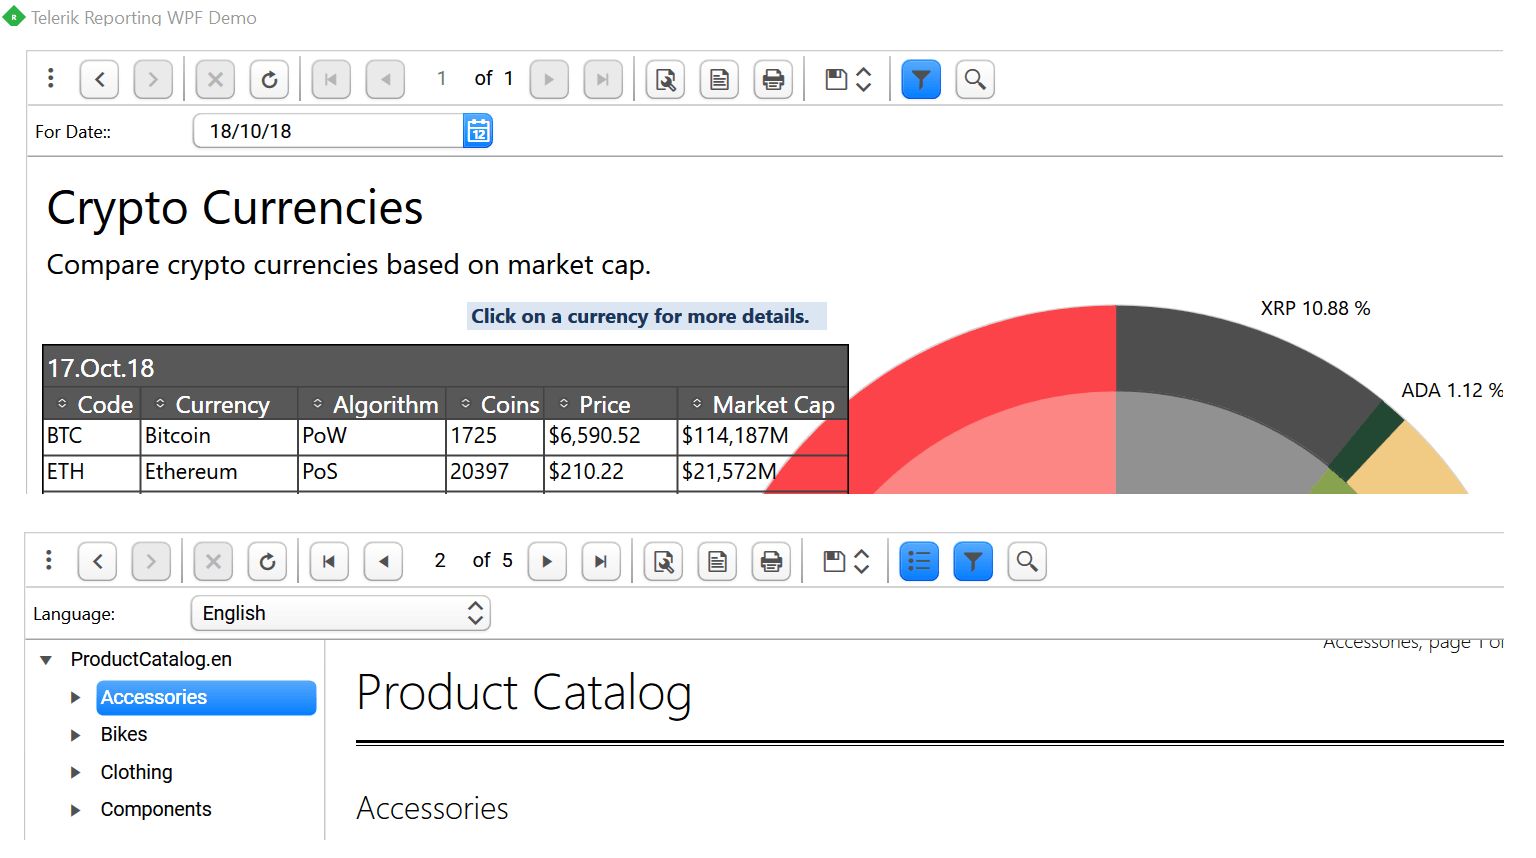Navigate forward in the Product Catalog viewer

tap(151, 561)
